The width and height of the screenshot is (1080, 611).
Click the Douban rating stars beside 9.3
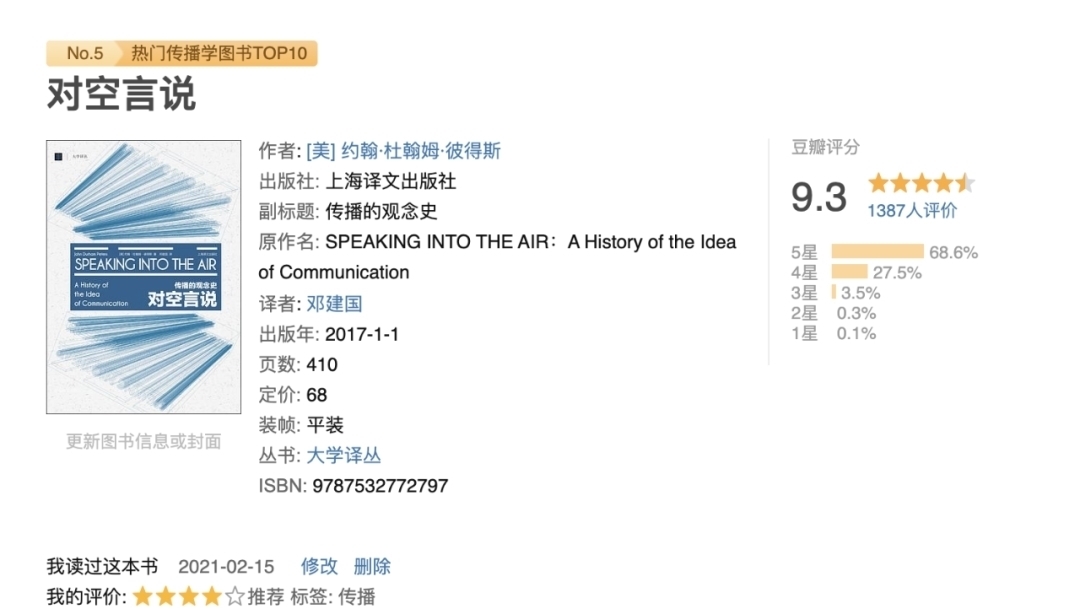click(920, 183)
